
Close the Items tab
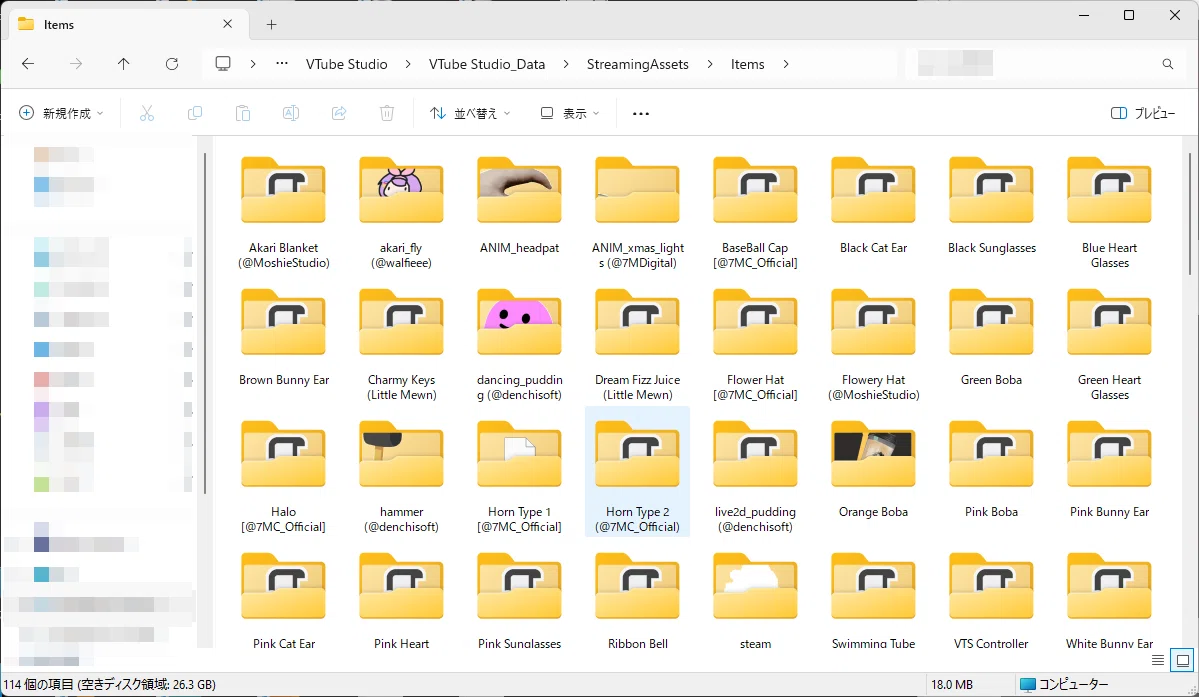coord(227,24)
